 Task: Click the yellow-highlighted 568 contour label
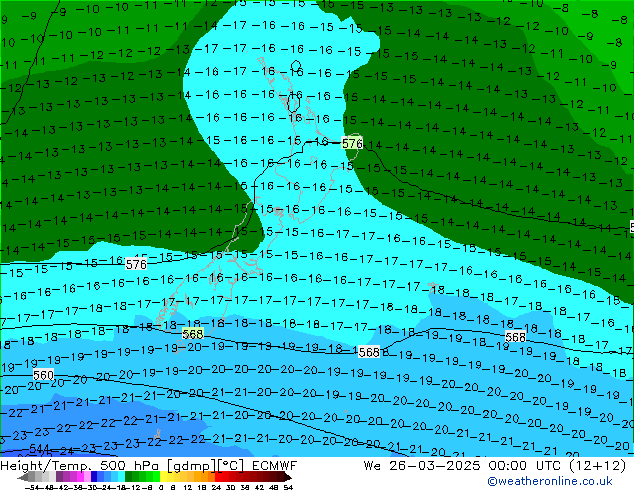click(193, 334)
